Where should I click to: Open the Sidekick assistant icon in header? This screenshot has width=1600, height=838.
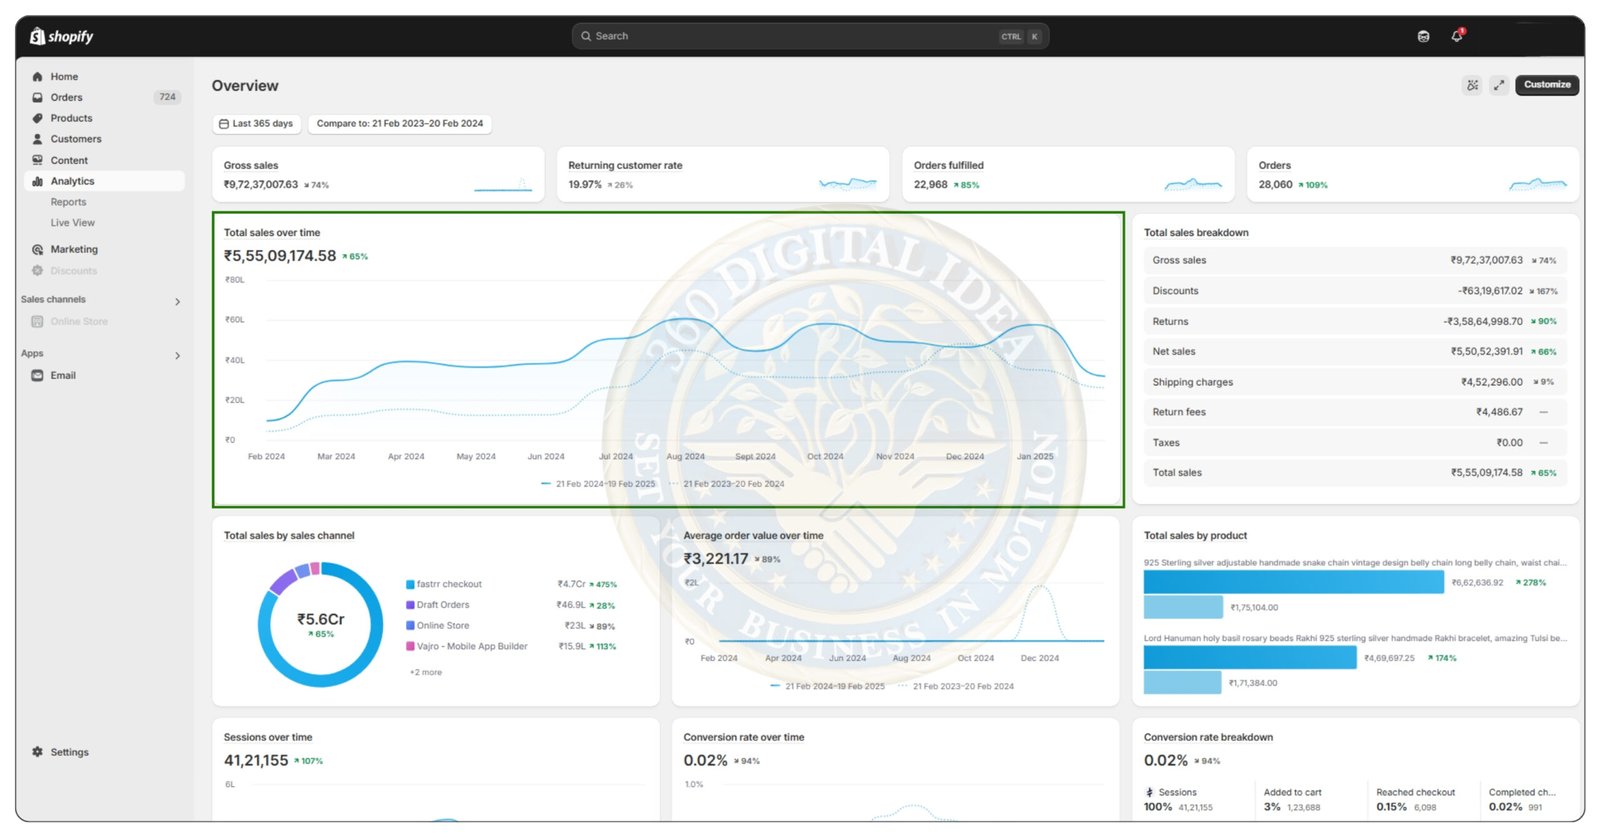click(1423, 36)
